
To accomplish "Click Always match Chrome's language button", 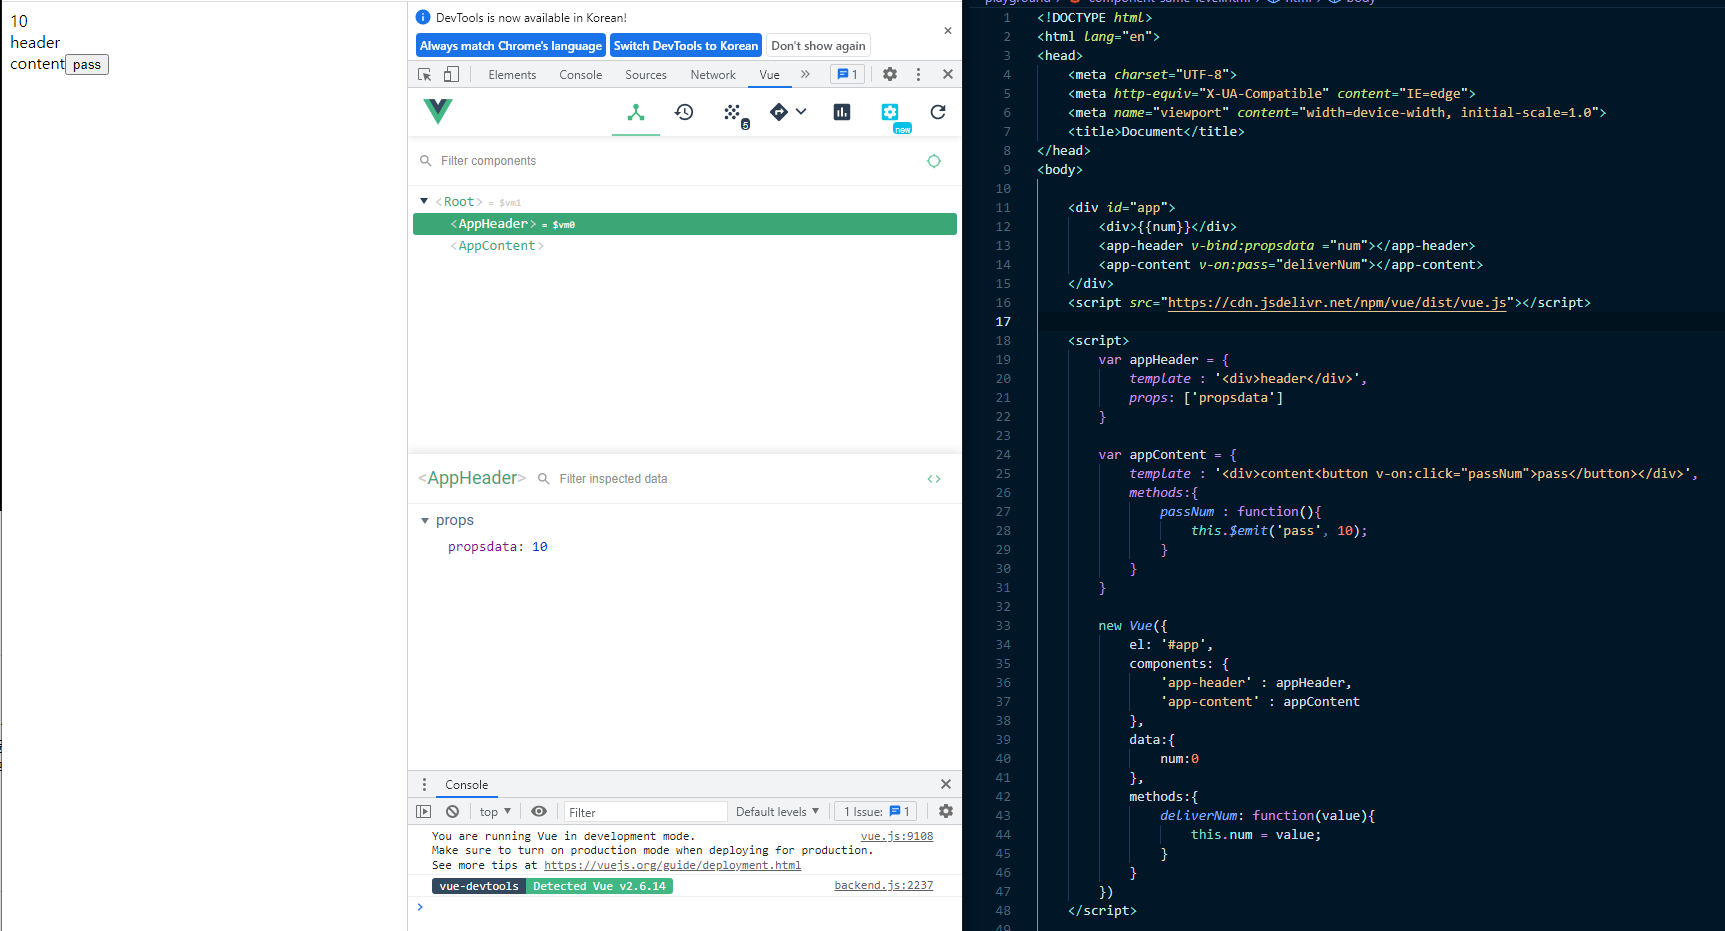I will coord(511,46).
